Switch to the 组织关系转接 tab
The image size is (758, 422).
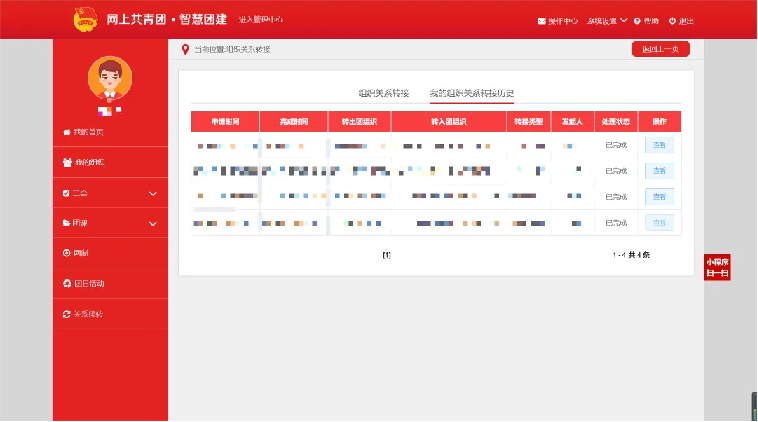384,93
